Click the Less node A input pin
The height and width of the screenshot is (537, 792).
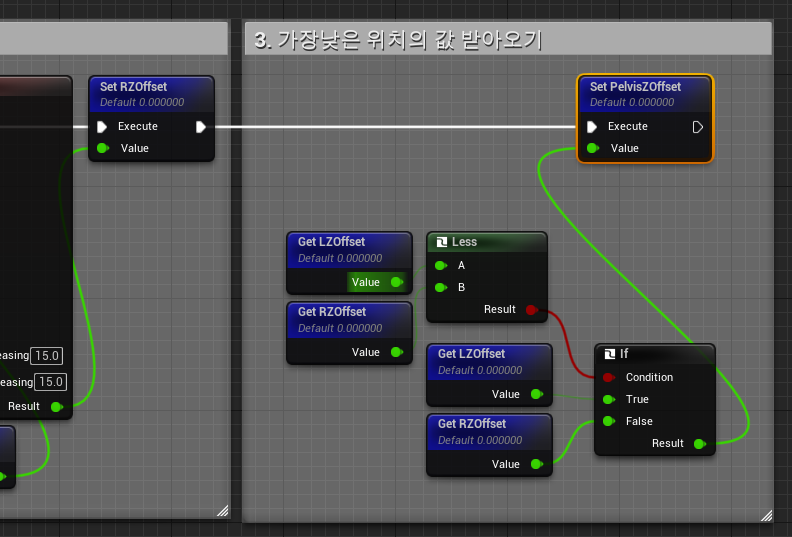click(441, 265)
